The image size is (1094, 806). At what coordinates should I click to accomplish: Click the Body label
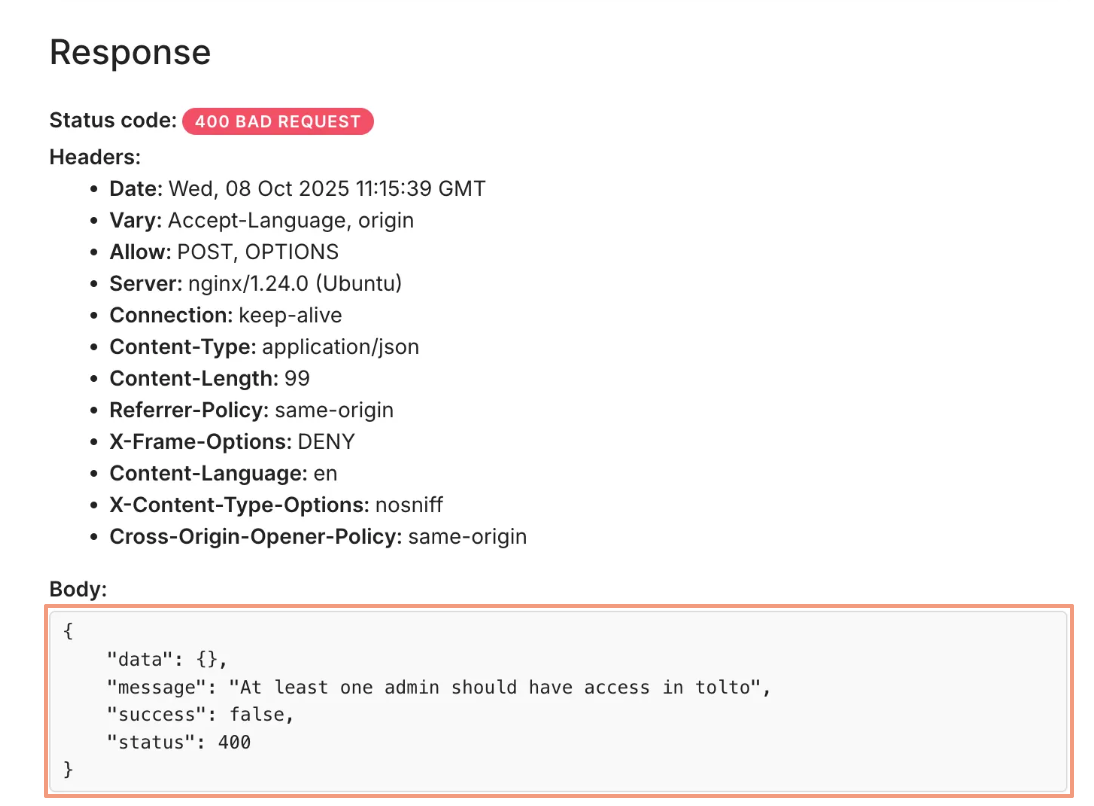click(78, 590)
